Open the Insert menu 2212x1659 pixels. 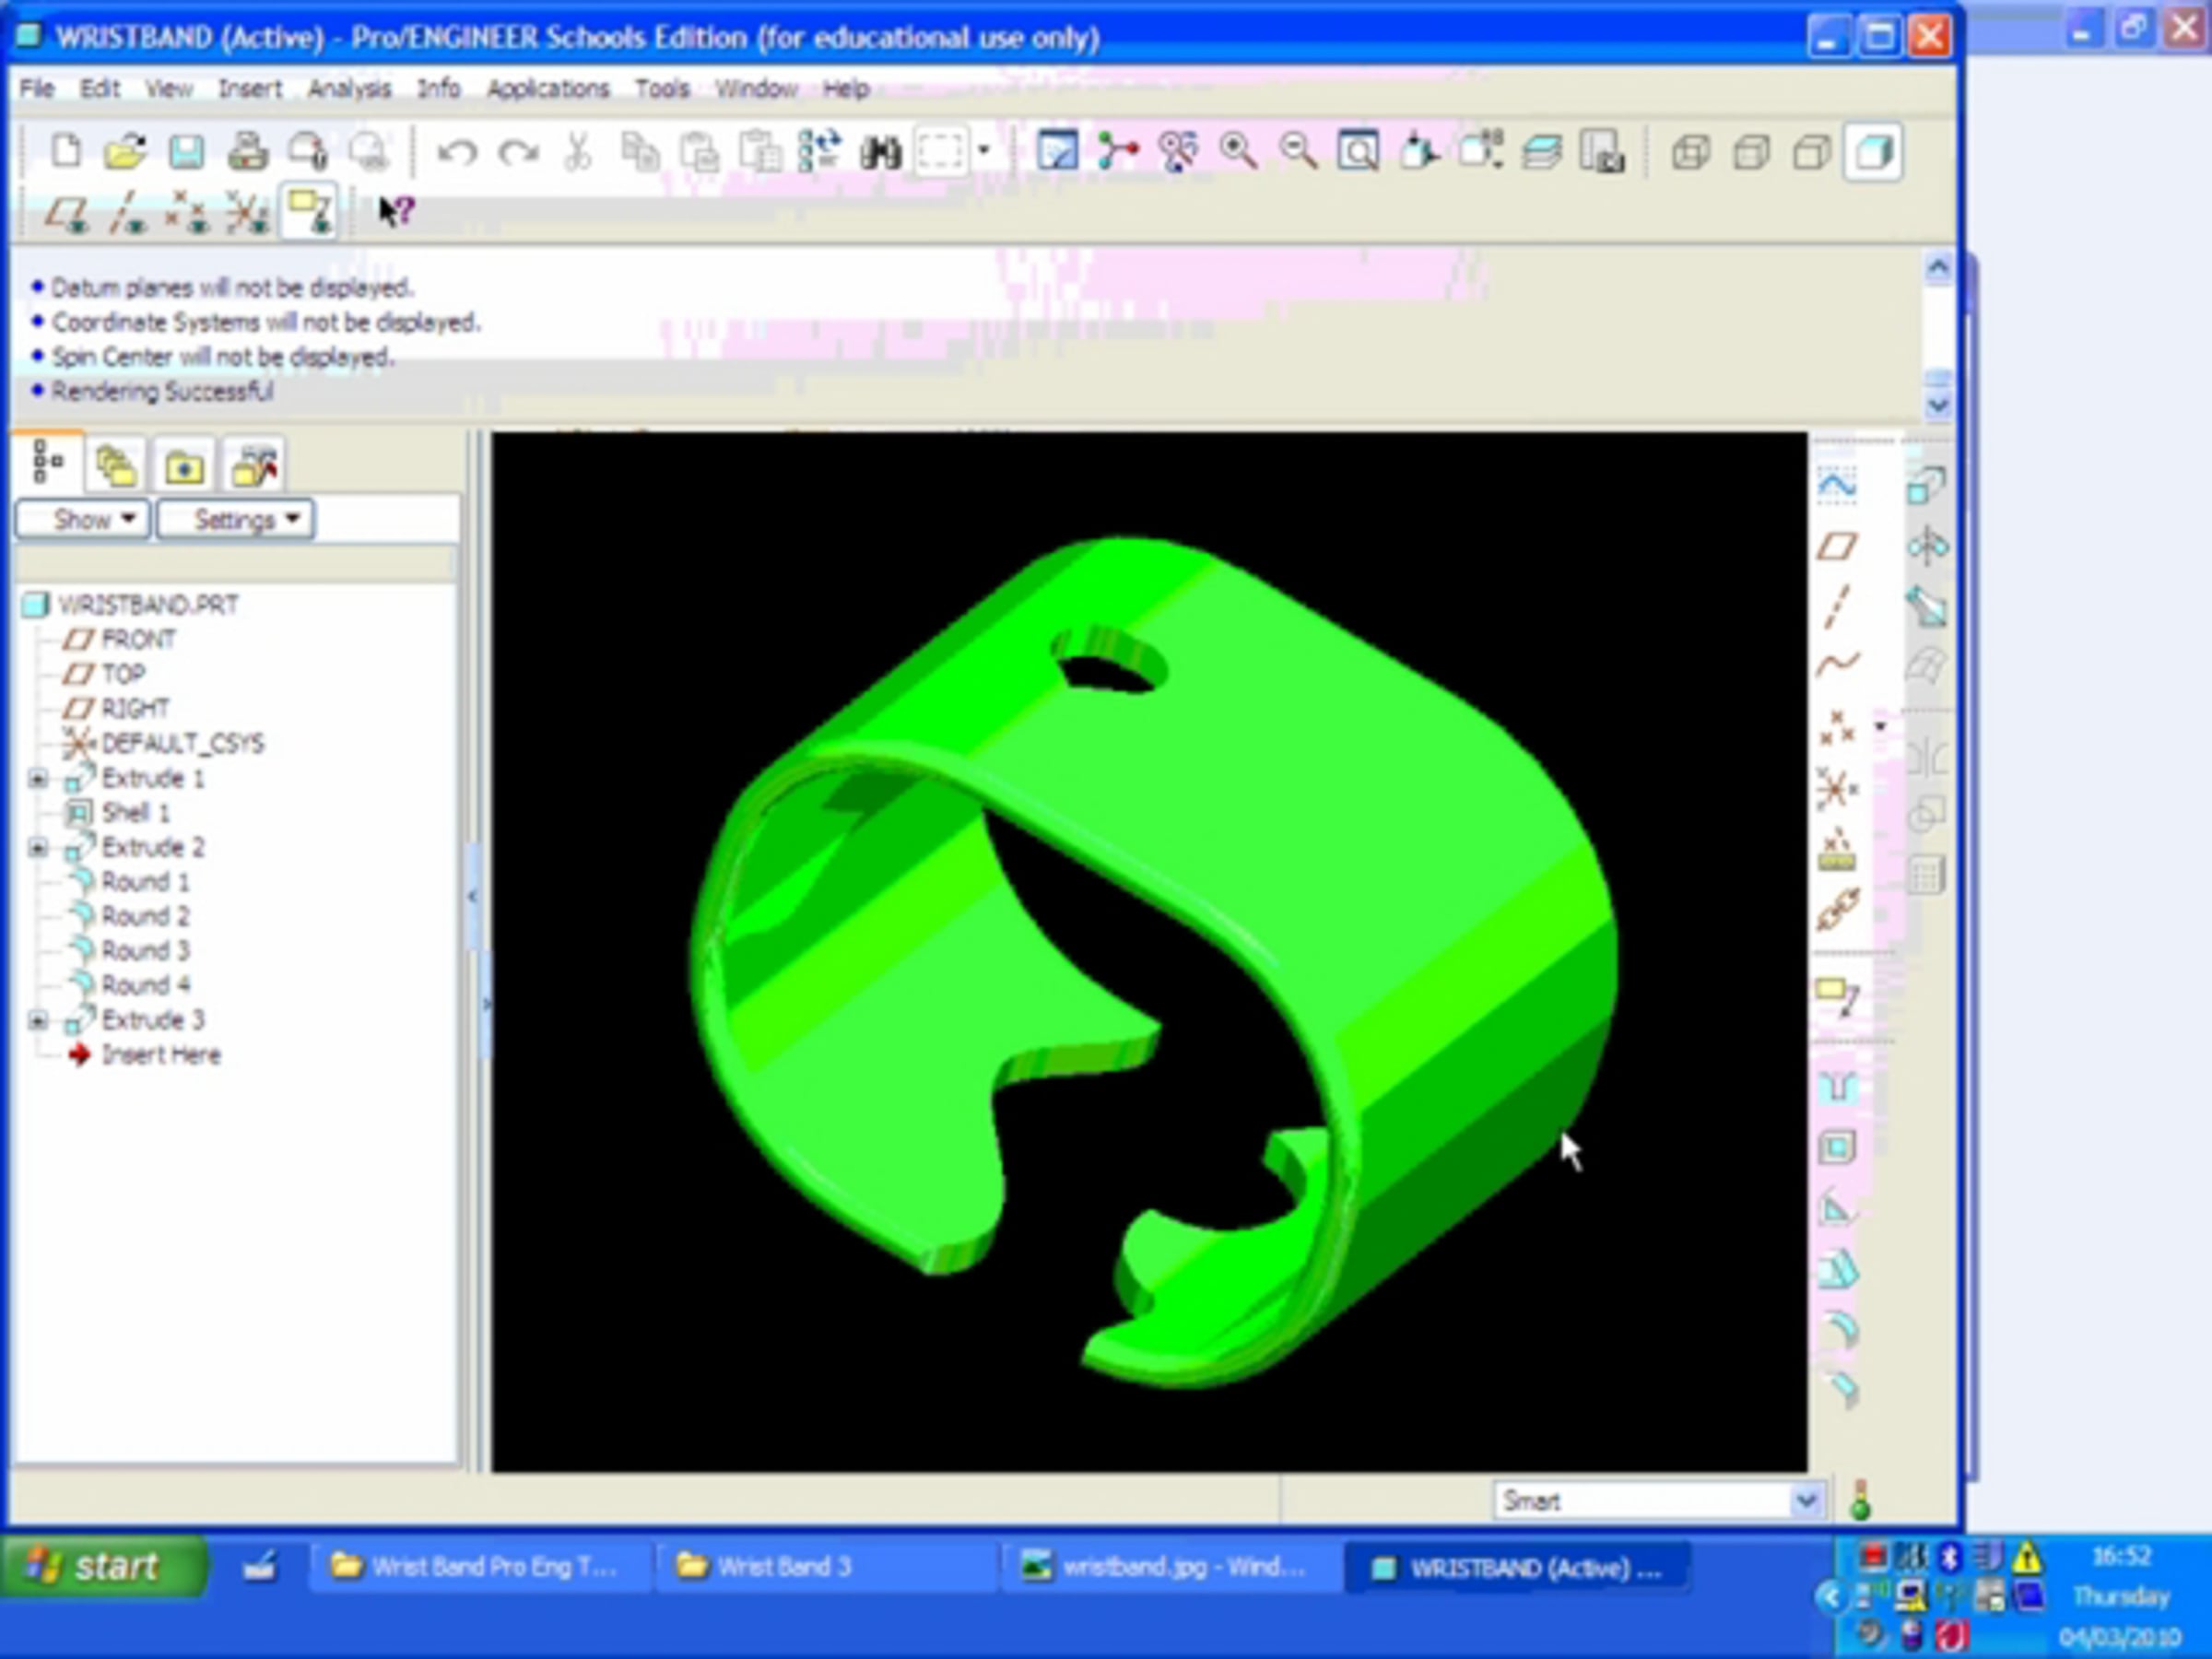pos(249,89)
